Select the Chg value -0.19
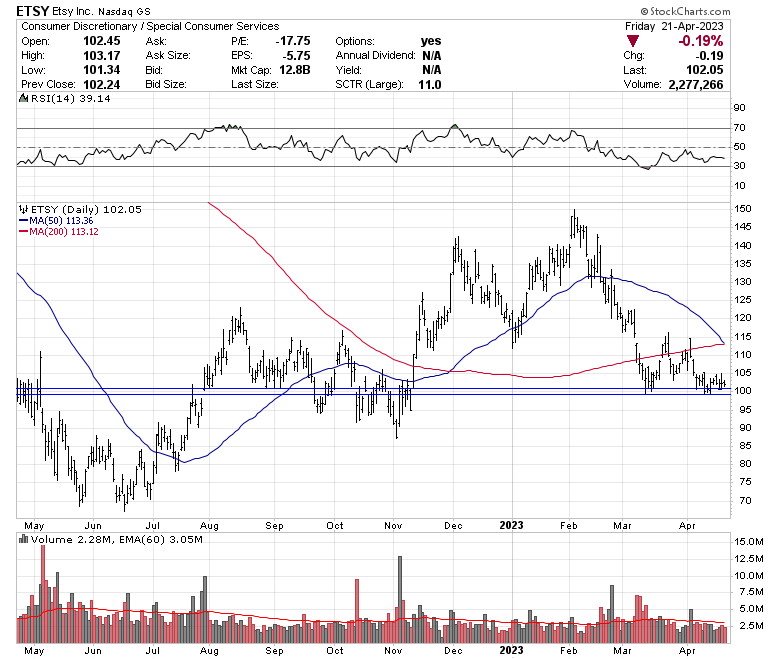Screen dimensions: 780x659 point(709,55)
